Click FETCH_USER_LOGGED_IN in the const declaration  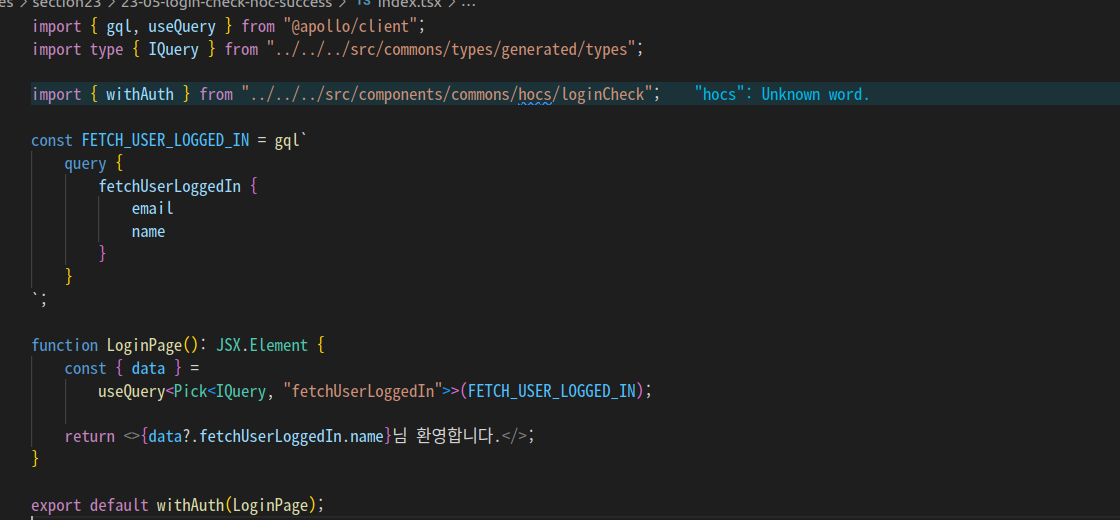coord(165,140)
